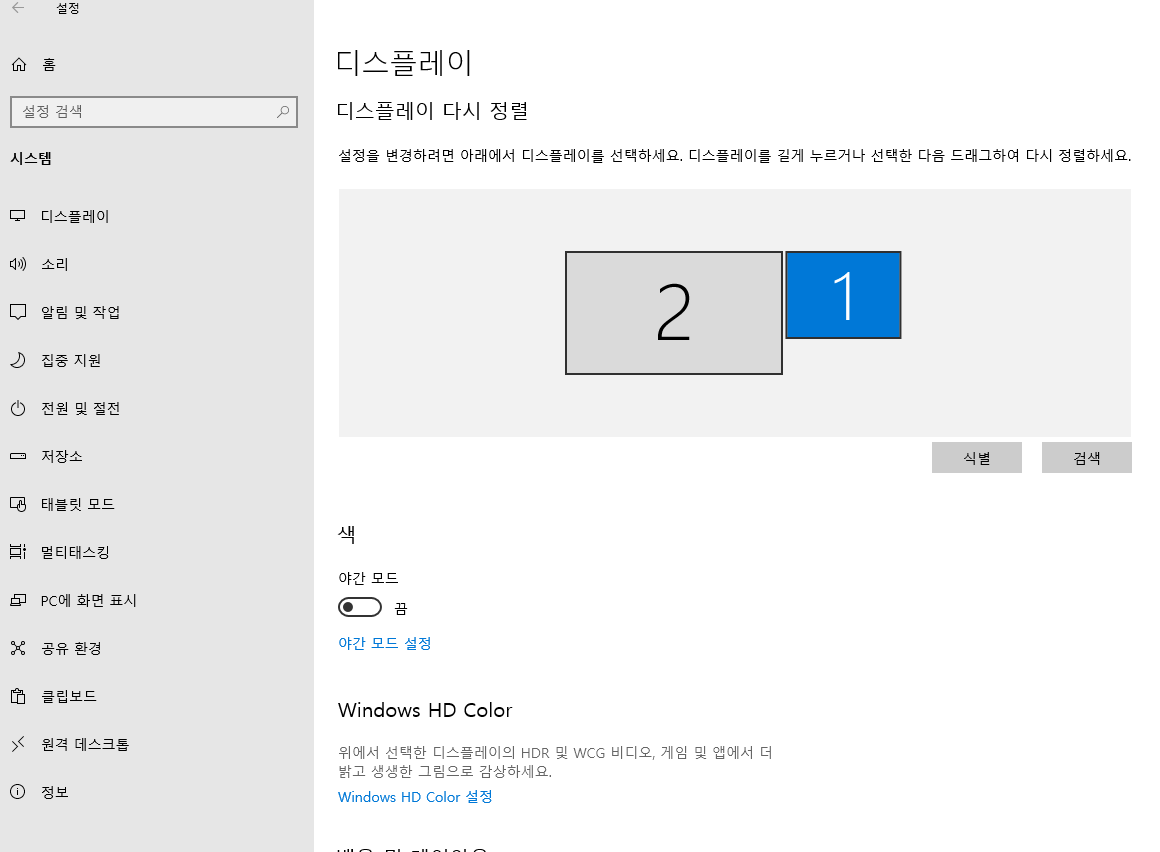Screen dimensions: 1160x852
Task: Click the PC에 화면 표시 label
Action: [x=89, y=600]
